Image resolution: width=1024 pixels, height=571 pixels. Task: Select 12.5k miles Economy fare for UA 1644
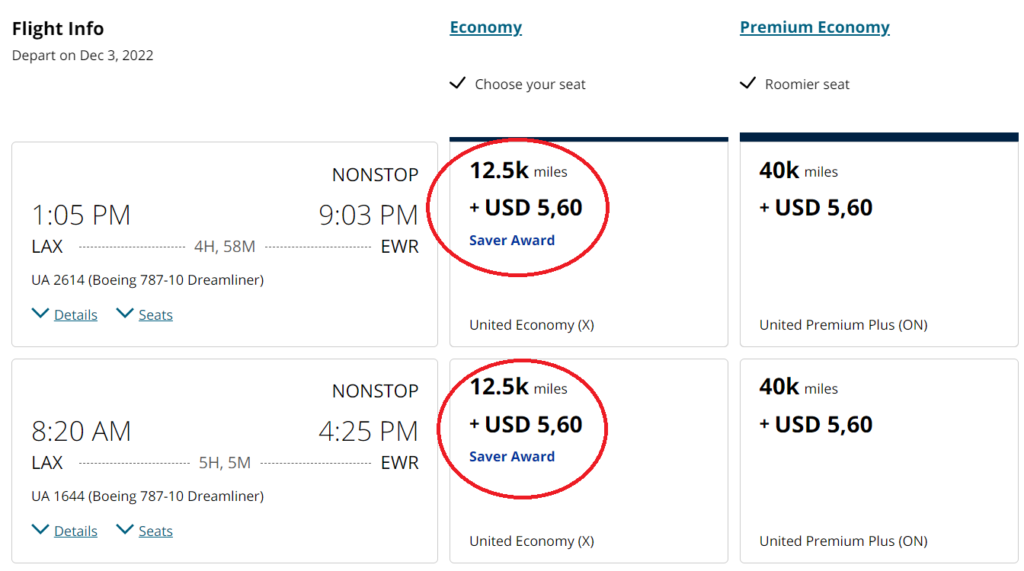pos(588,461)
